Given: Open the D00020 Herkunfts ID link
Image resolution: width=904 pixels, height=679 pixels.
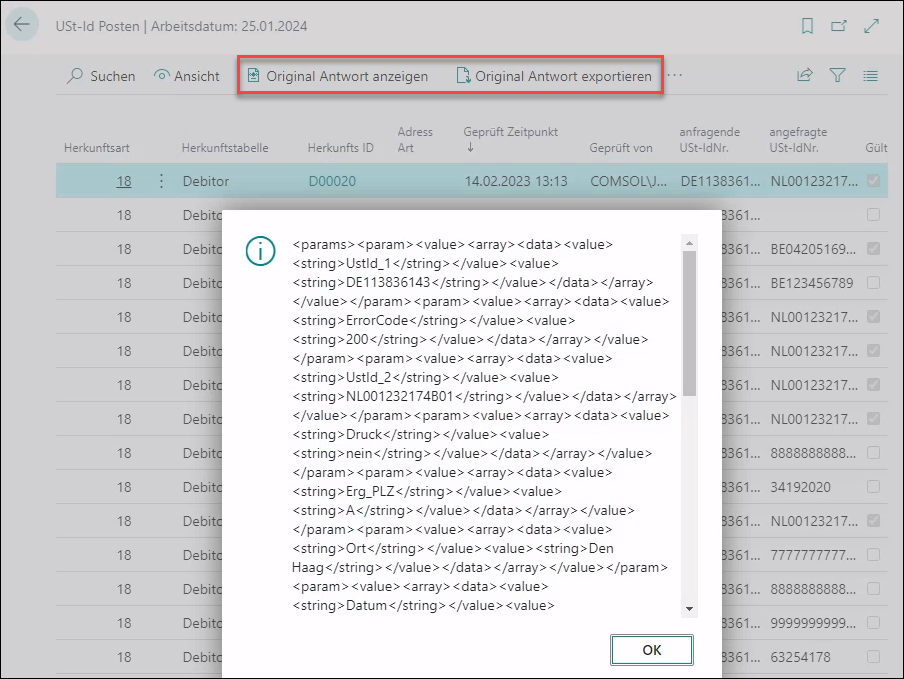Looking at the screenshot, I should pos(332,181).
